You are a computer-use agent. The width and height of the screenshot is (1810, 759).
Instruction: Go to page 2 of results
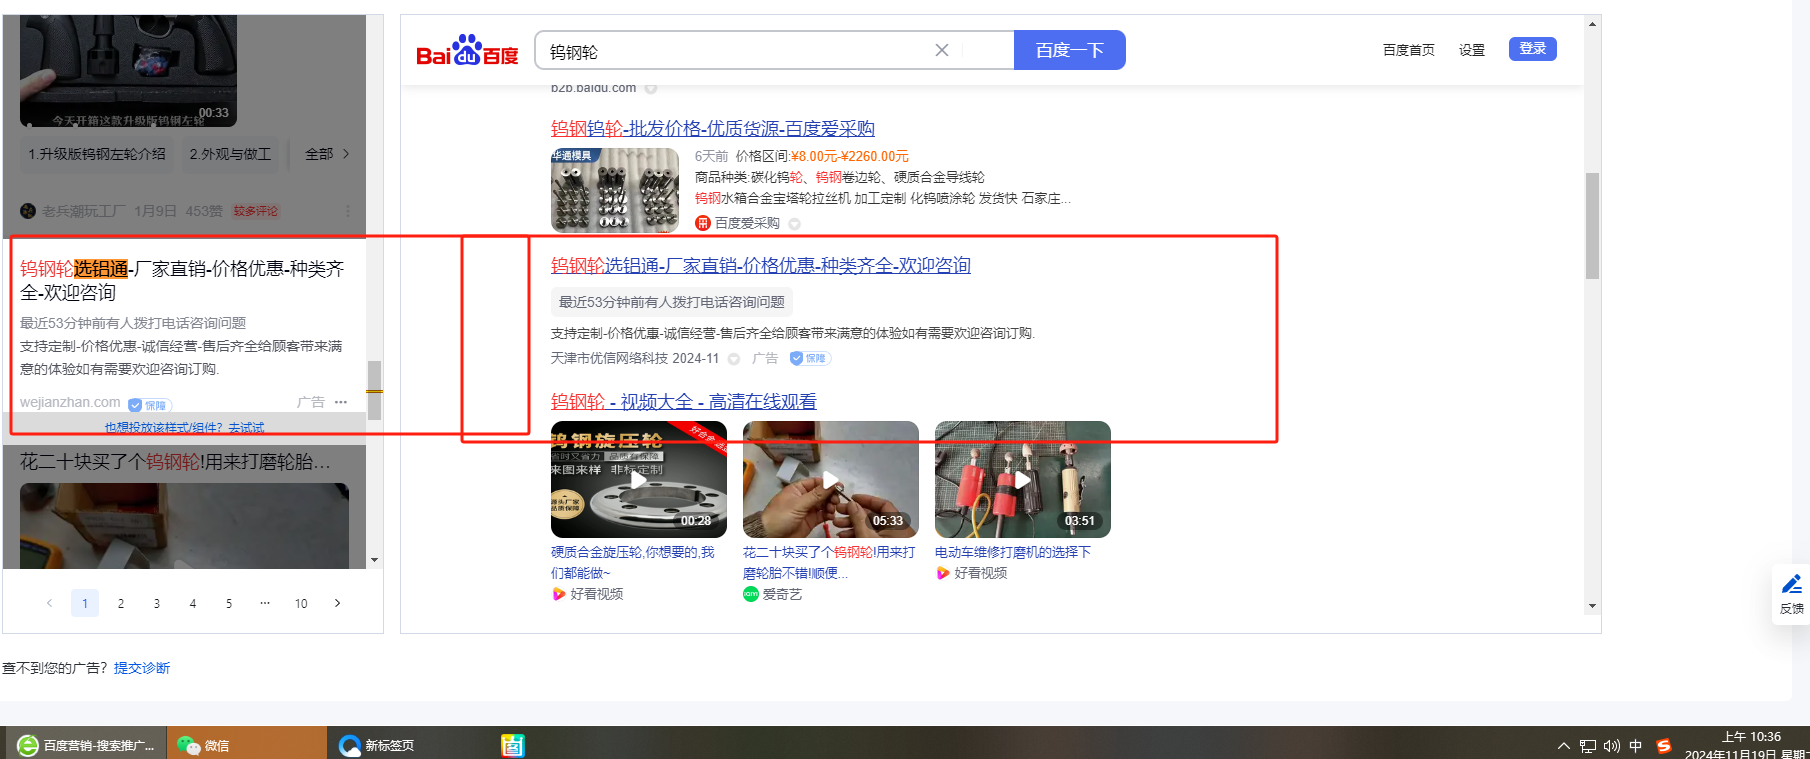tap(121, 603)
